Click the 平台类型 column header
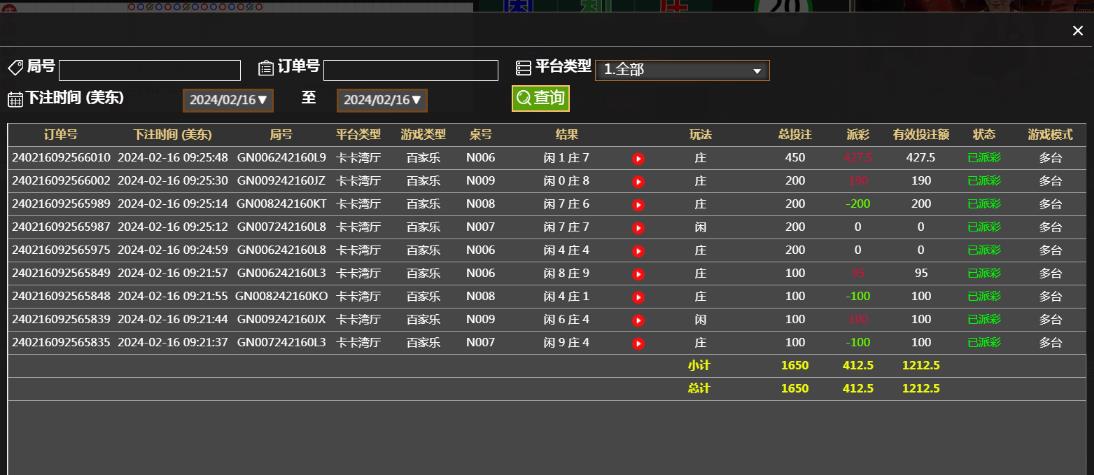 click(359, 135)
